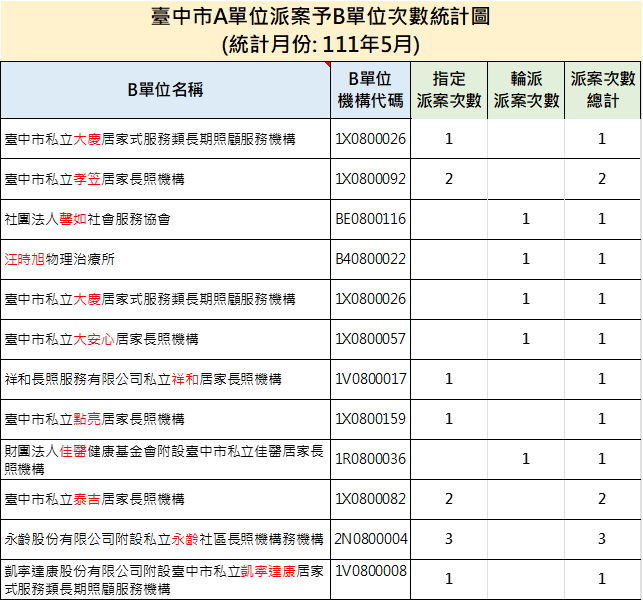Viewport: 643px width, 601px height.
Task: Click the 輪派 count 1 in the 汪時旭 row
Action: [x=526, y=259]
